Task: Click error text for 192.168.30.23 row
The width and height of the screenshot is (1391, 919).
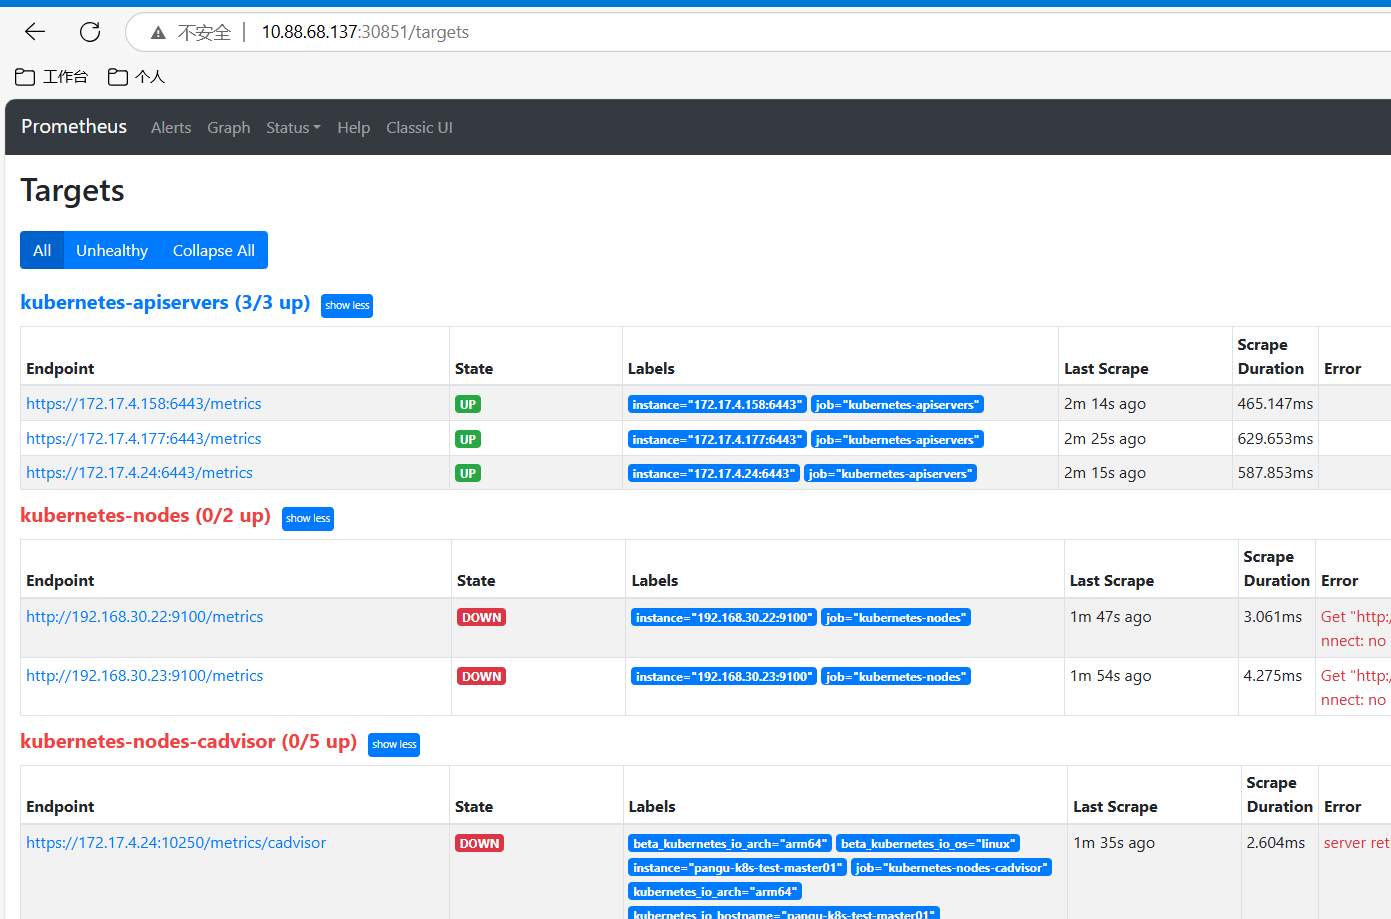Action: pos(1355,688)
